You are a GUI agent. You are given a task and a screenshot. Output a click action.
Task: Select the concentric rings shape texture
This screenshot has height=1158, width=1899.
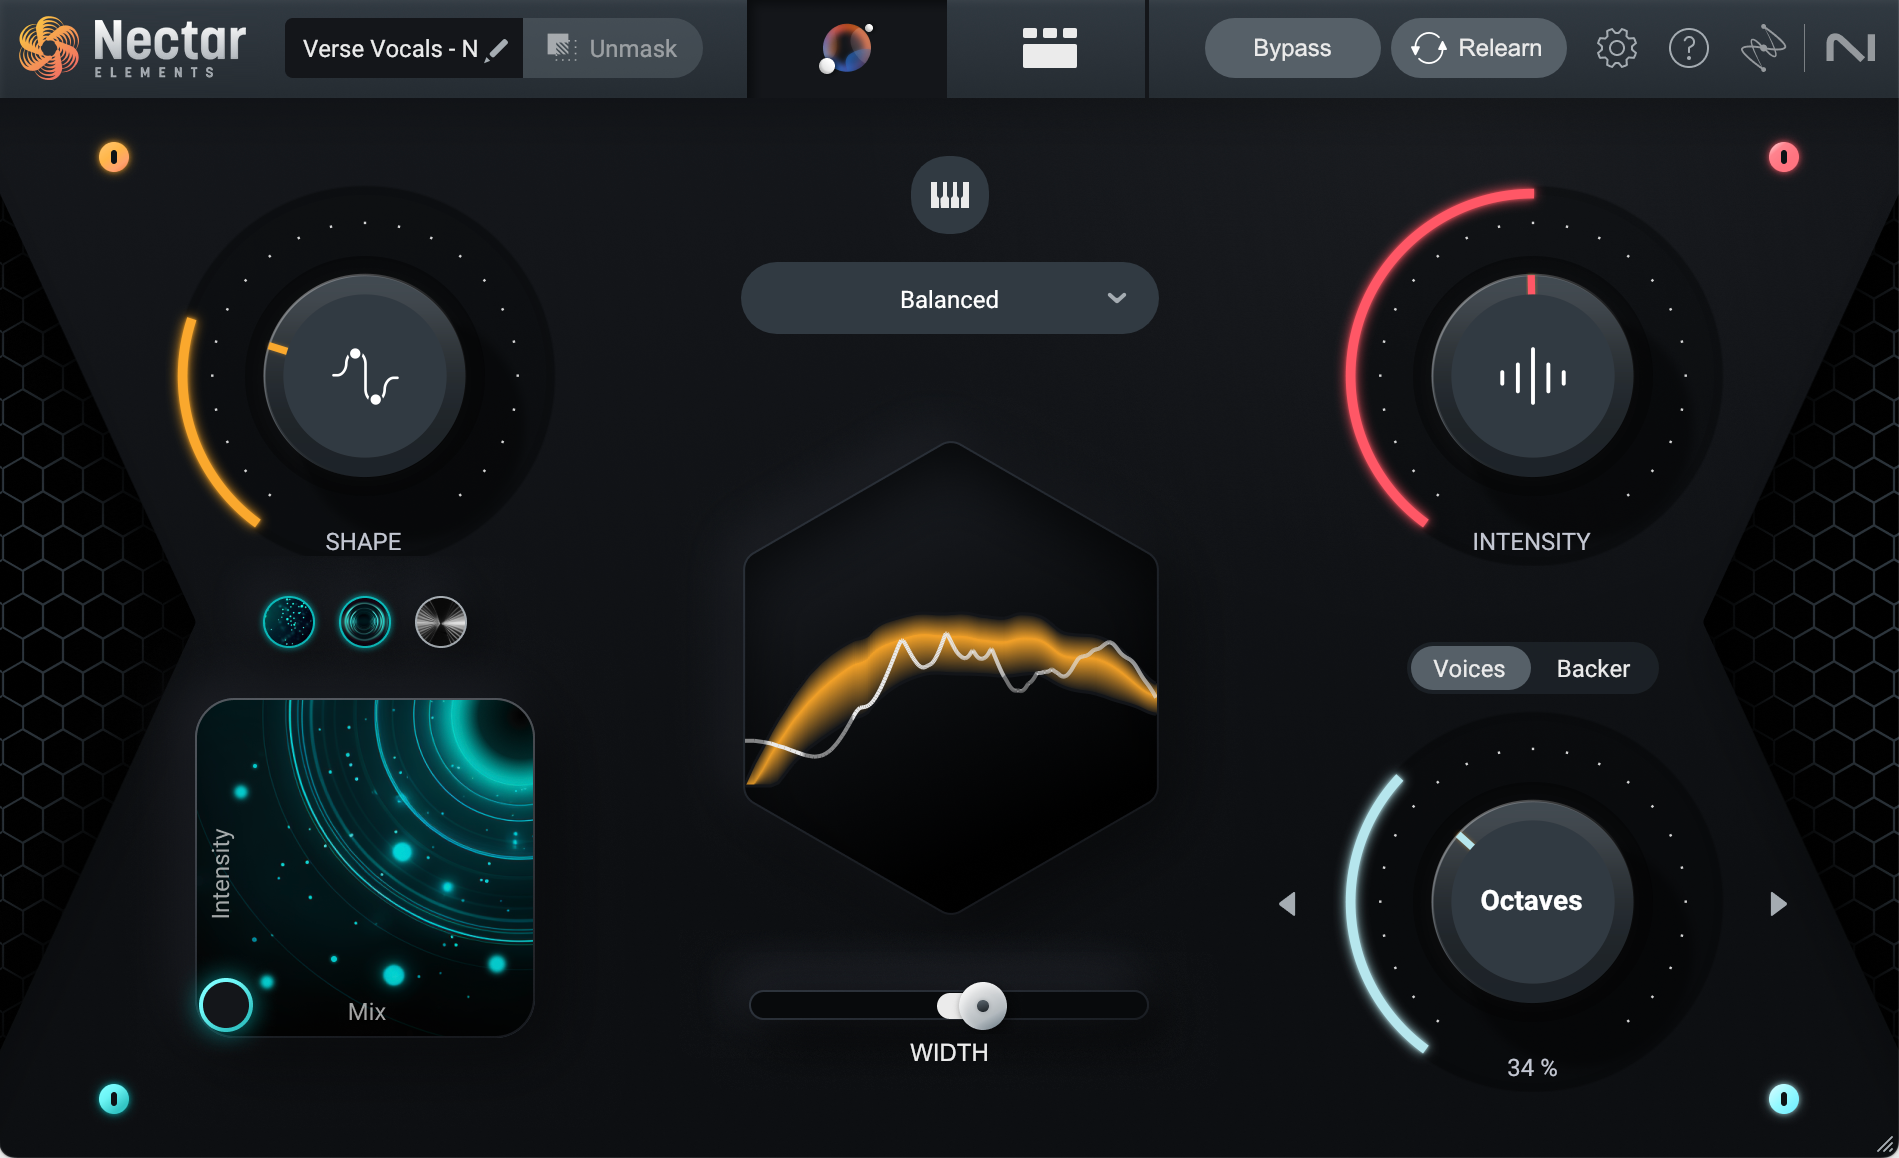pos(364,622)
